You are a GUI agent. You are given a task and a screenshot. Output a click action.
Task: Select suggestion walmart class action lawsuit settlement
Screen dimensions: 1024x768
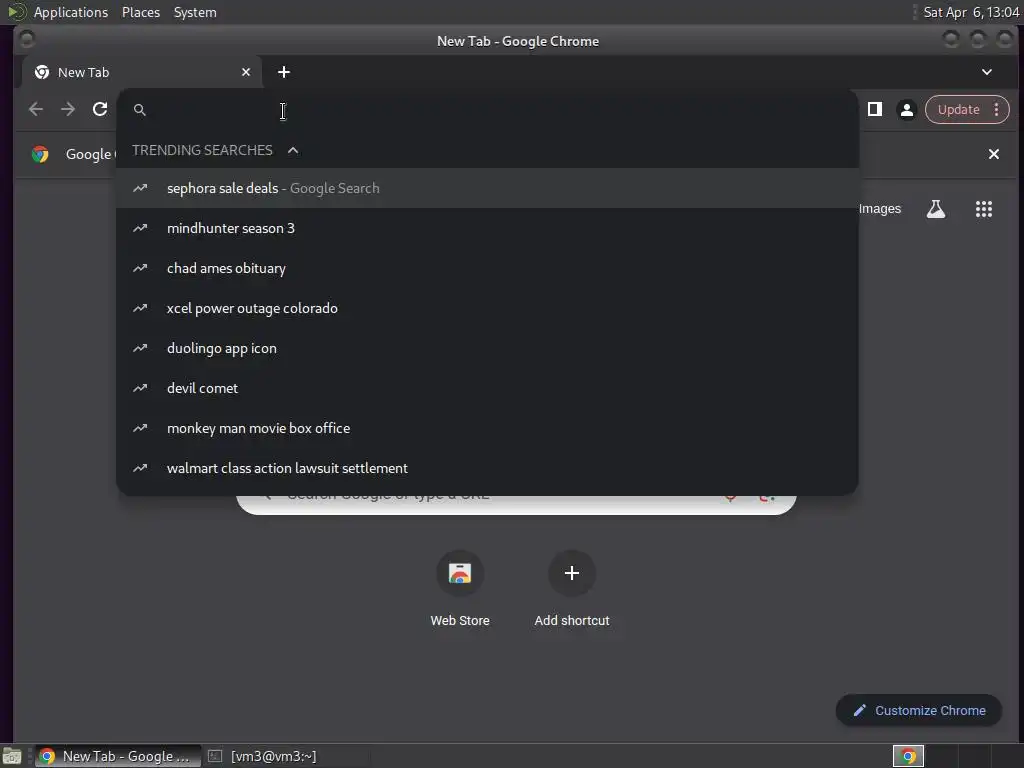[x=487, y=468]
